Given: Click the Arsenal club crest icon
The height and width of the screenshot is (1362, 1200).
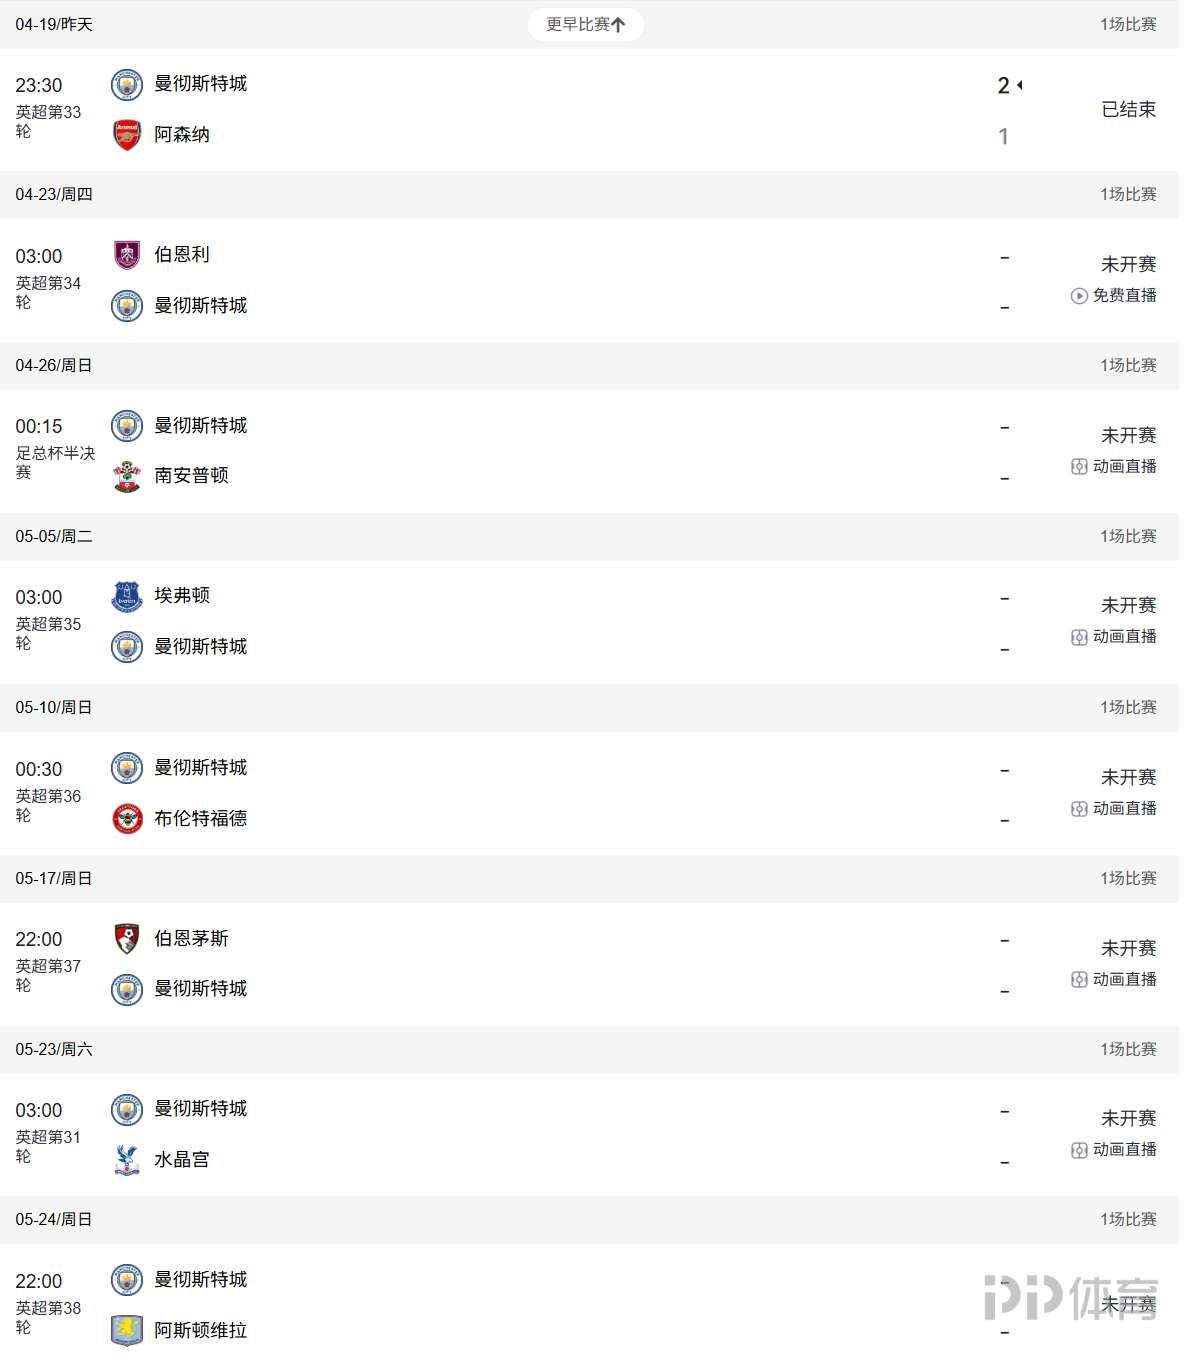Looking at the screenshot, I should click(x=127, y=135).
